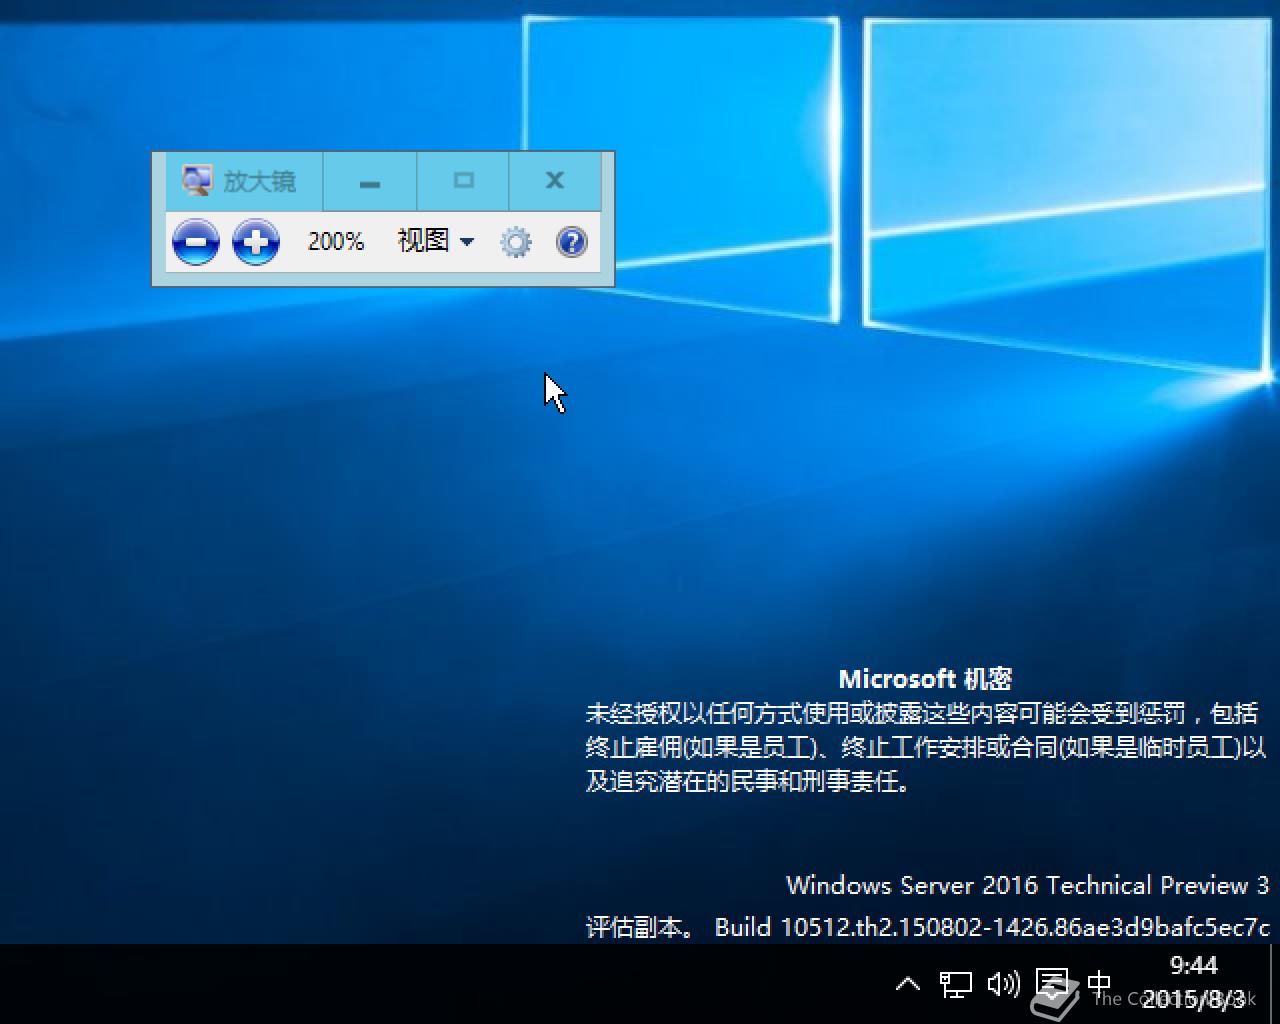
Task: Click the 放大镜 magnifier title icon
Action: 197,180
